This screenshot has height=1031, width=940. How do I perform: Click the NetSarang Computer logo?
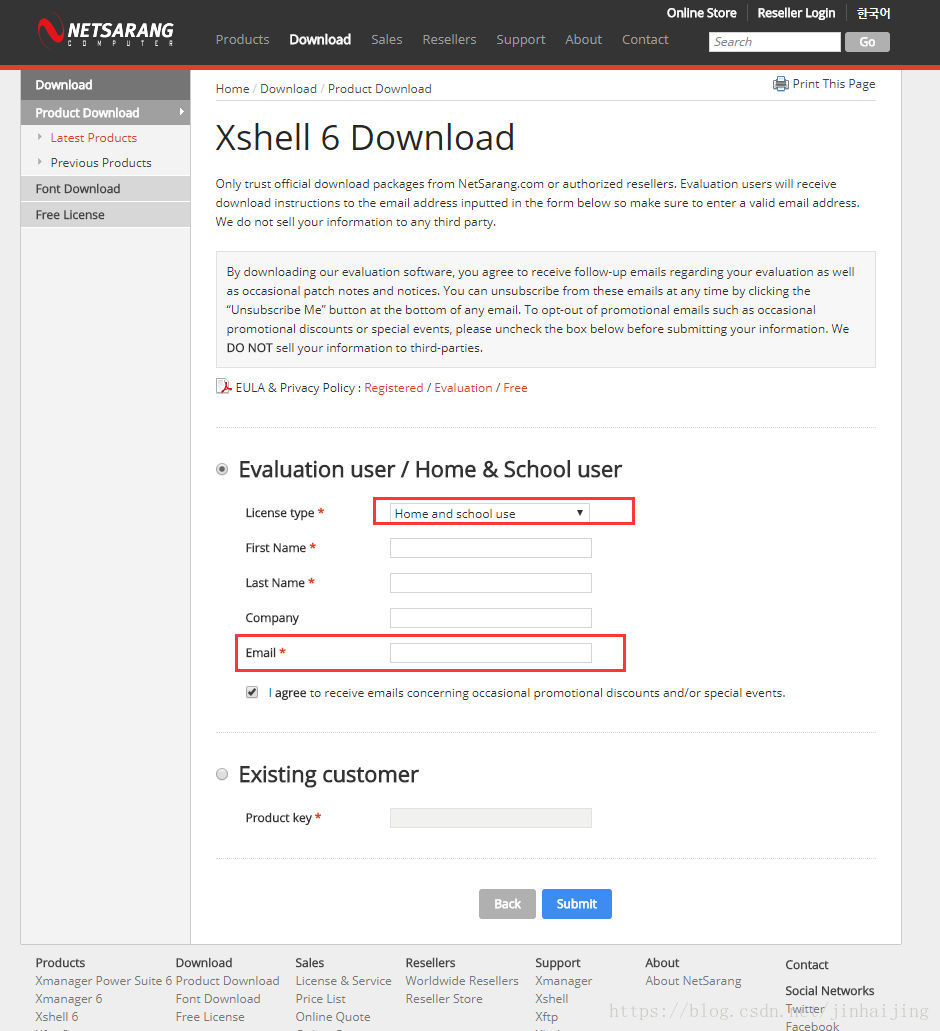[x=106, y=31]
